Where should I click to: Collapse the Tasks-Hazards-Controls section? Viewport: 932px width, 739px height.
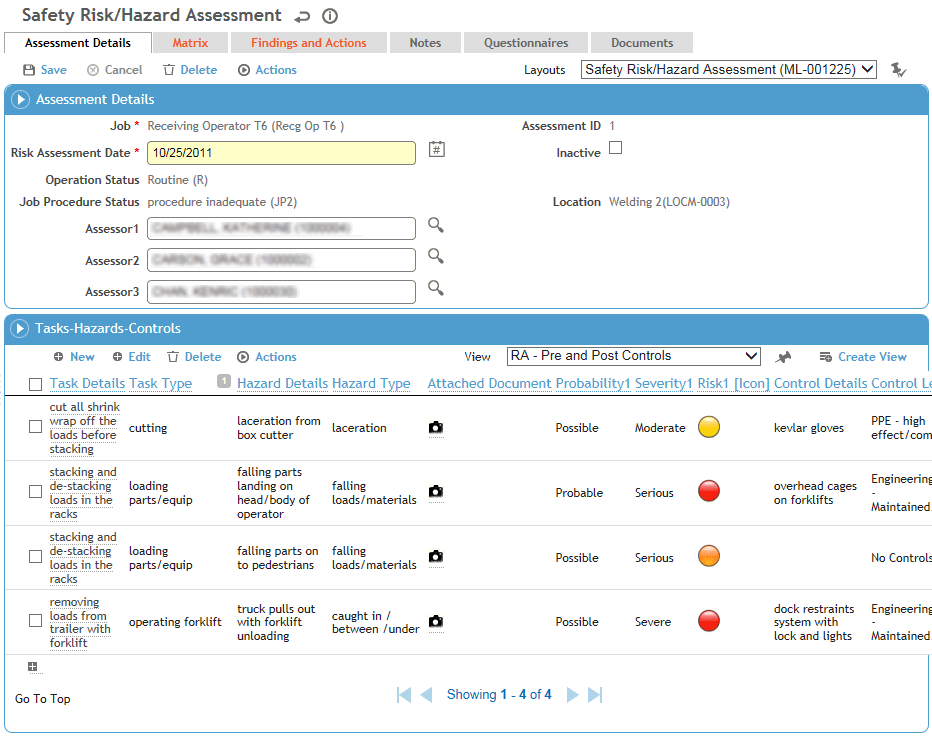point(20,328)
